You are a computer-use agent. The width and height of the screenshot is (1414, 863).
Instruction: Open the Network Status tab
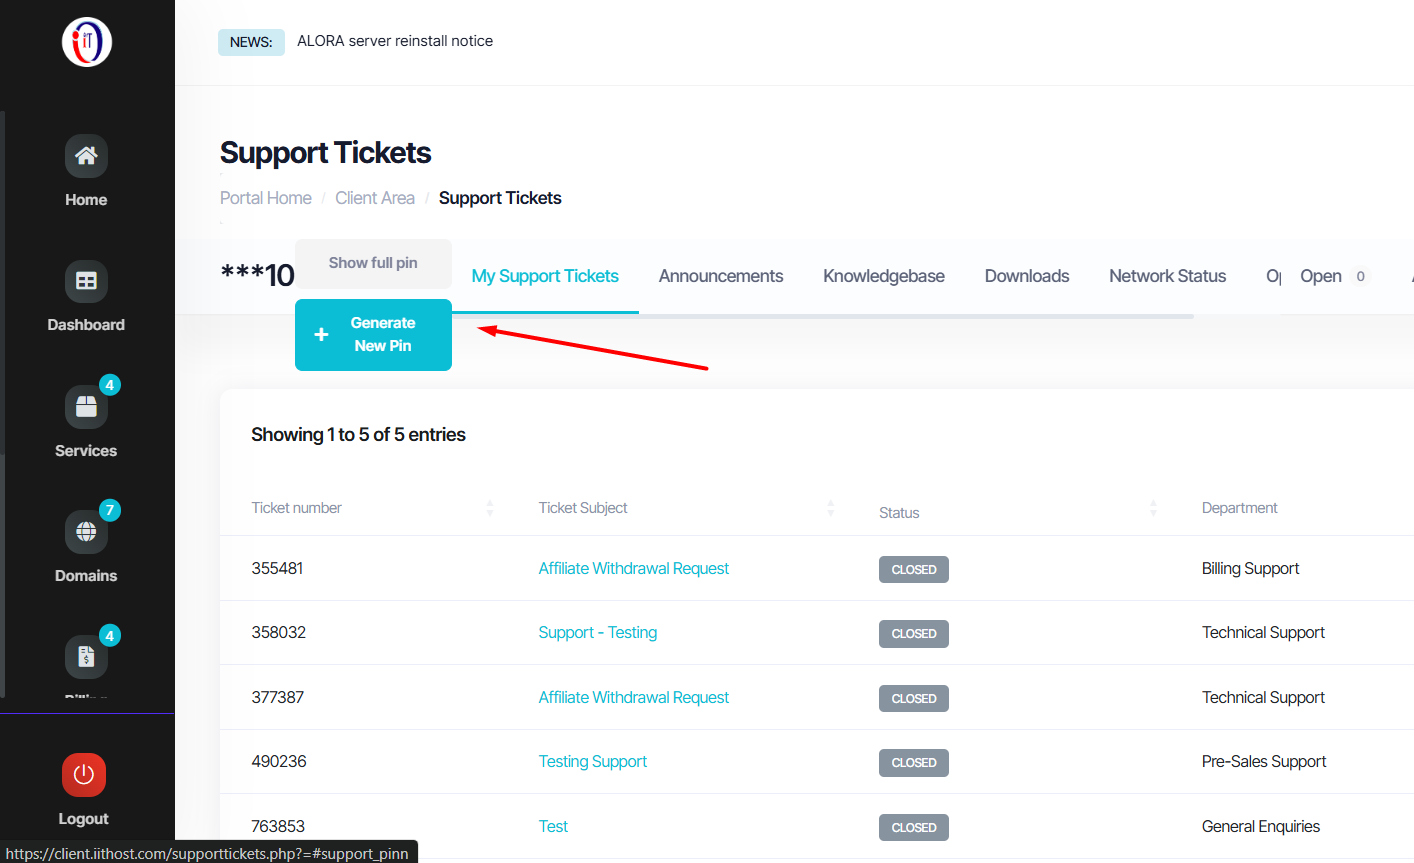1167,276
